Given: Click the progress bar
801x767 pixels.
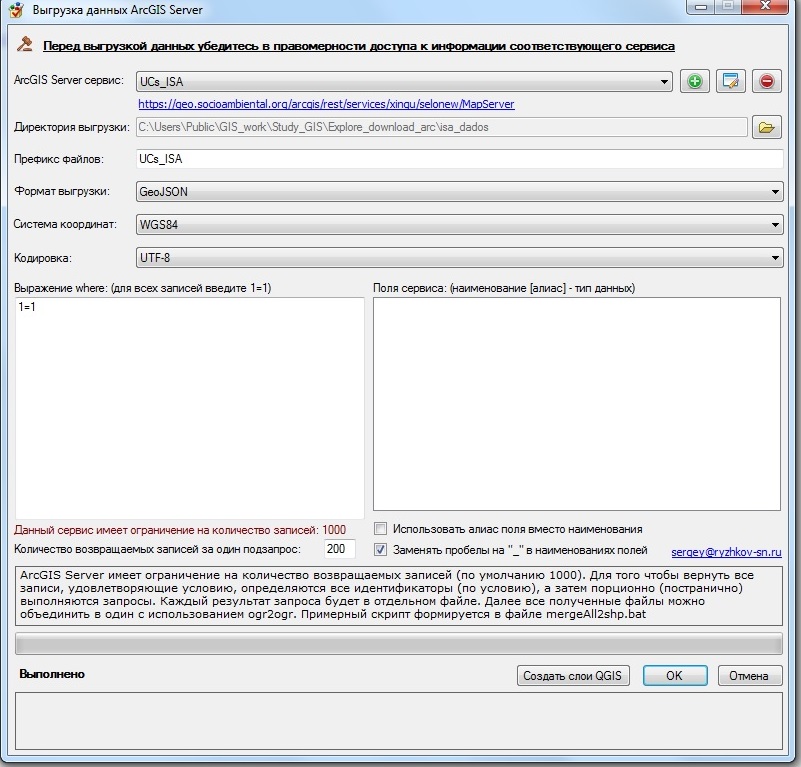Looking at the screenshot, I should 398,644.
